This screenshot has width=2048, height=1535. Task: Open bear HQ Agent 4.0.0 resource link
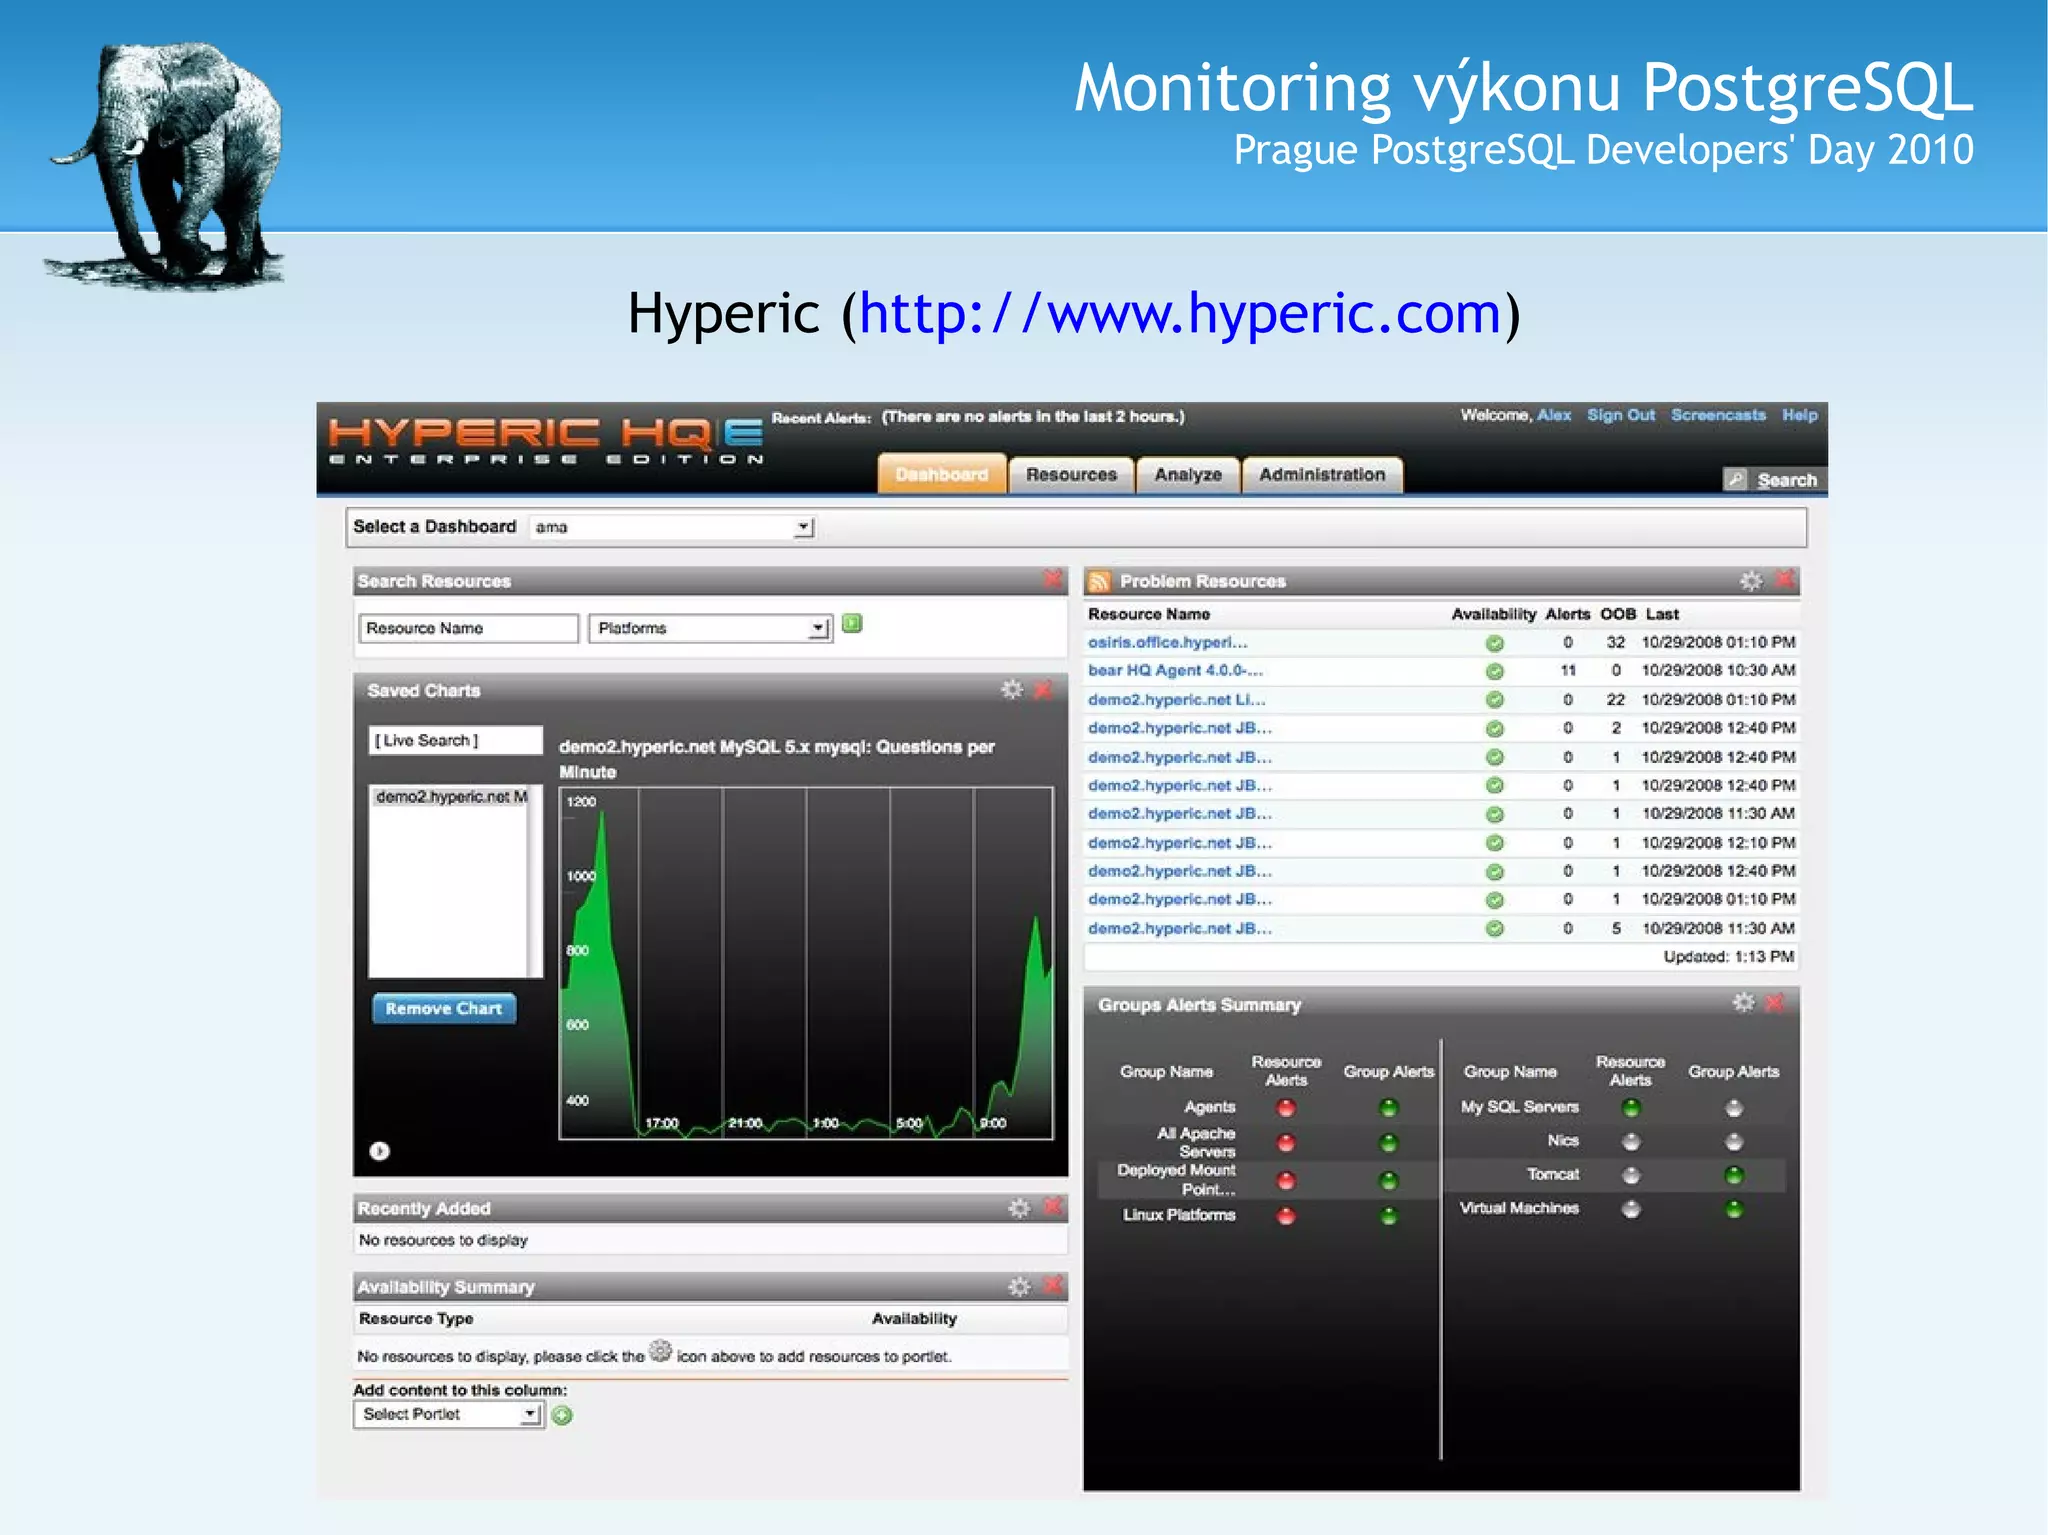tap(1175, 670)
